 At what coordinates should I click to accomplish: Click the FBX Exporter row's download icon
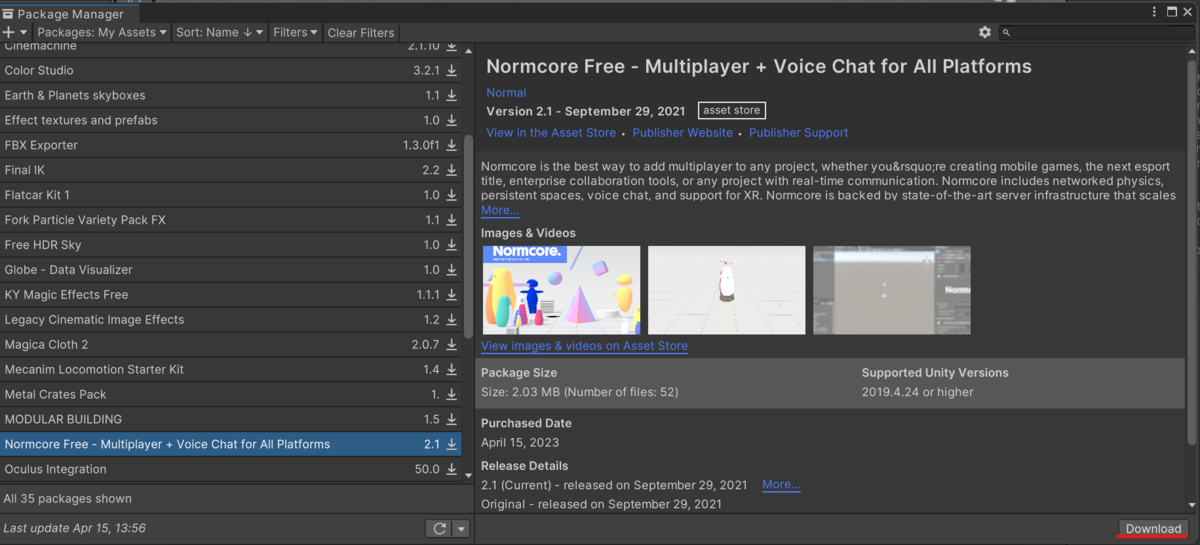point(452,146)
